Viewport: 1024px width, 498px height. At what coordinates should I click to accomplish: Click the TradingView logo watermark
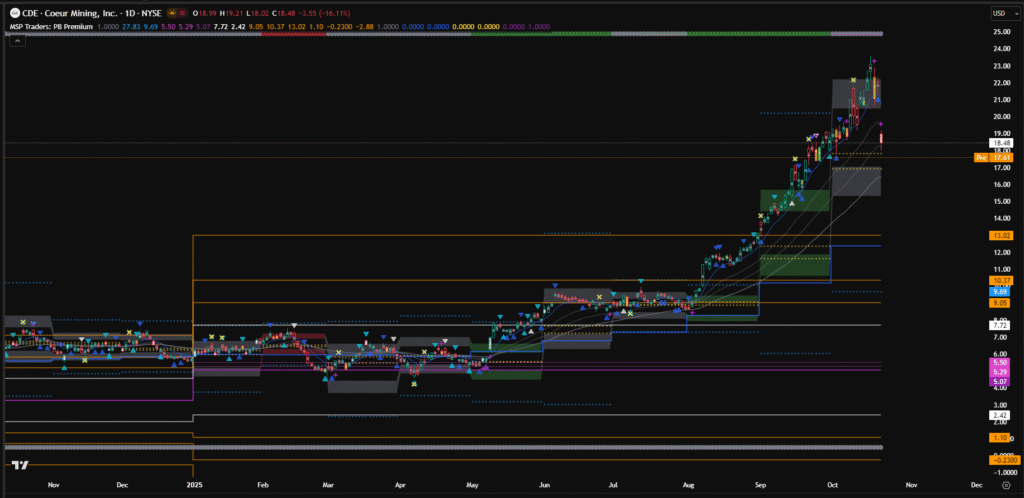pyautogui.click(x=18, y=465)
